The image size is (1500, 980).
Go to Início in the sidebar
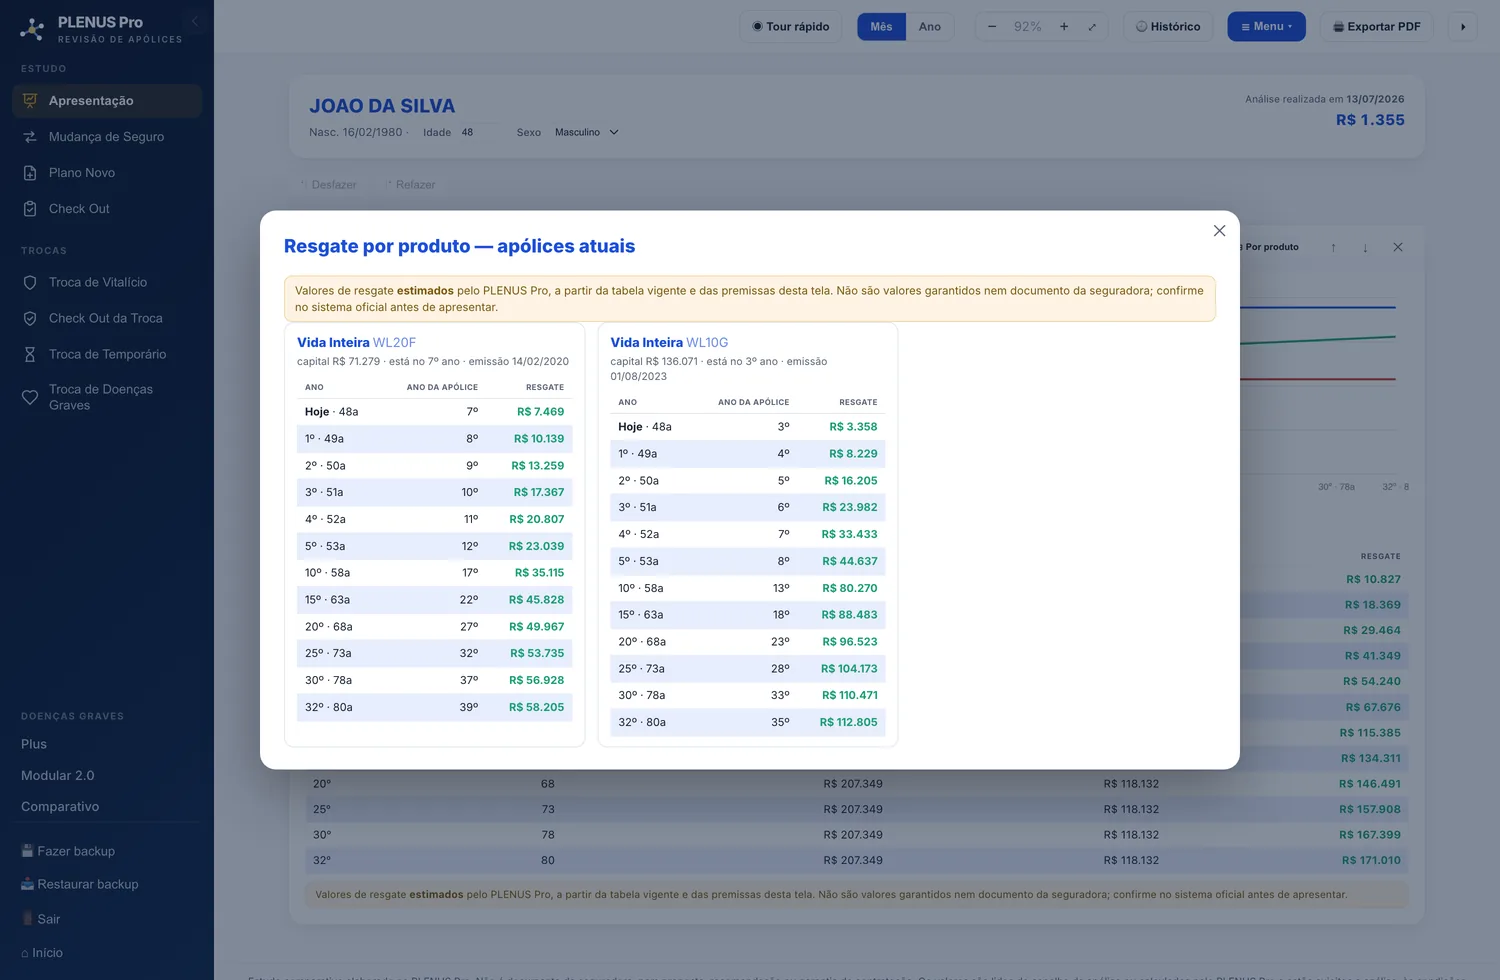click(42, 953)
